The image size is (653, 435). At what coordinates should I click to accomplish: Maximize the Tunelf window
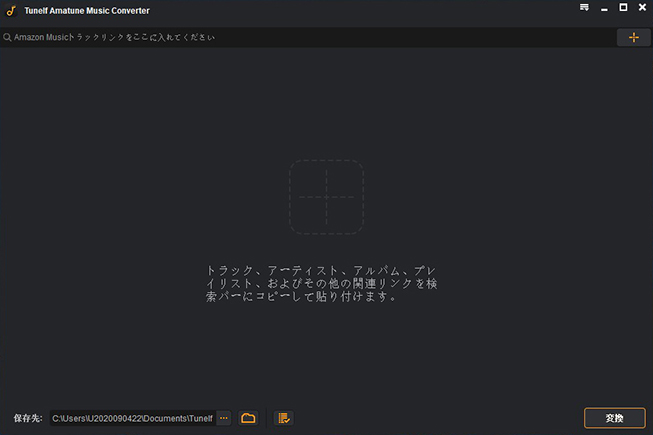623,7
